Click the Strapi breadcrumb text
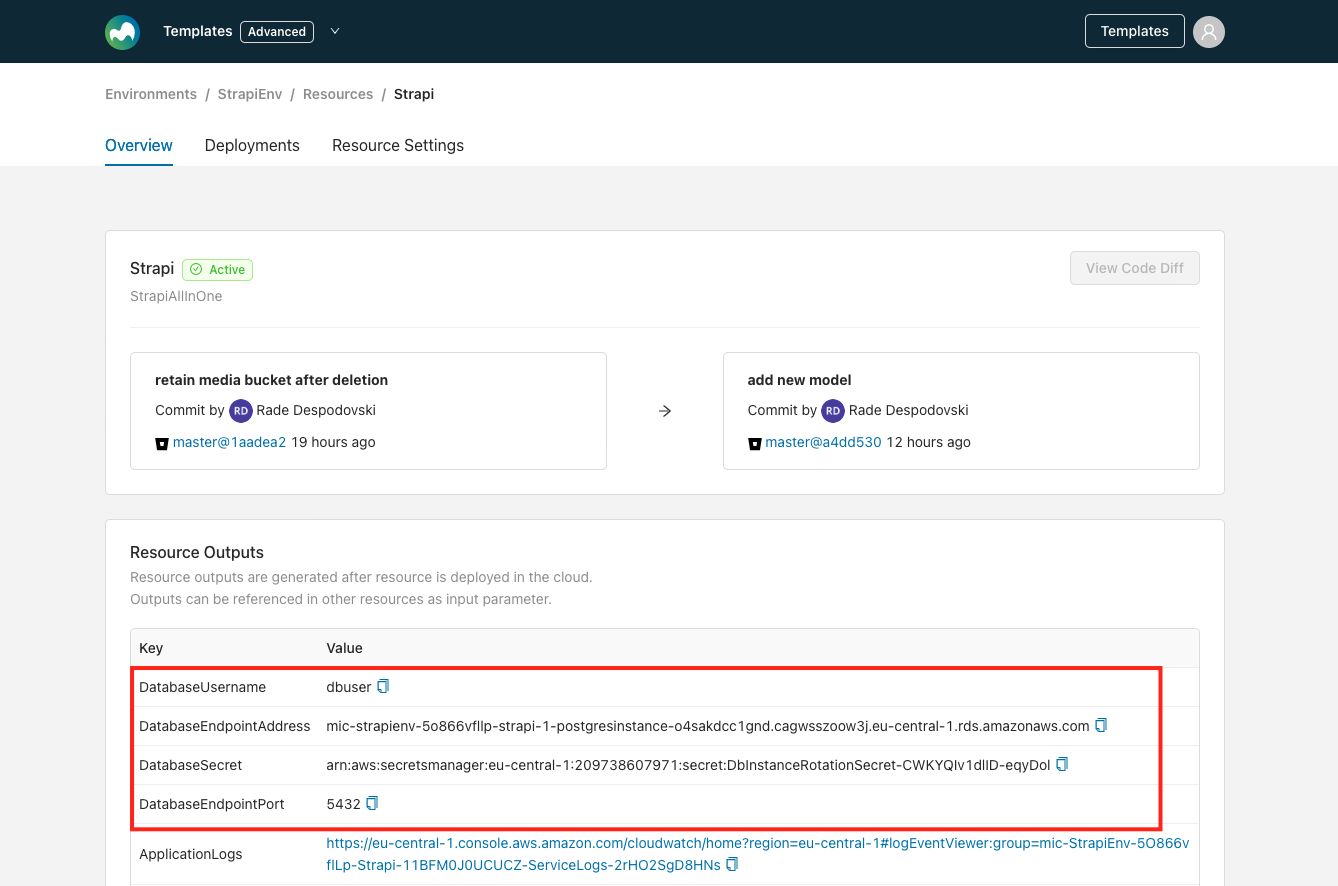 [x=414, y=94]
